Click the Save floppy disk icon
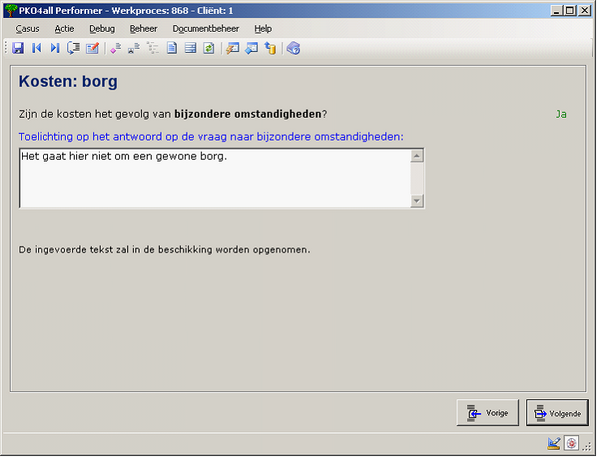Viewport: 597px width, 457px height. [x=18, y=48]
